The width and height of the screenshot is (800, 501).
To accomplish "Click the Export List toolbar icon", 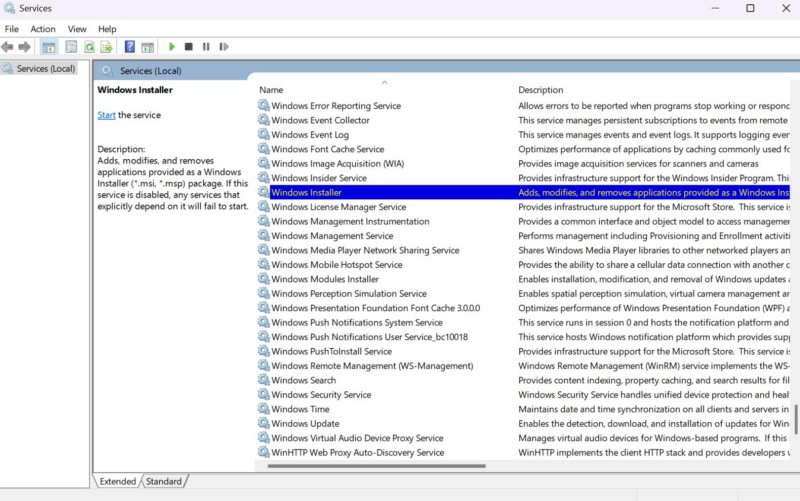I will 106,47.
